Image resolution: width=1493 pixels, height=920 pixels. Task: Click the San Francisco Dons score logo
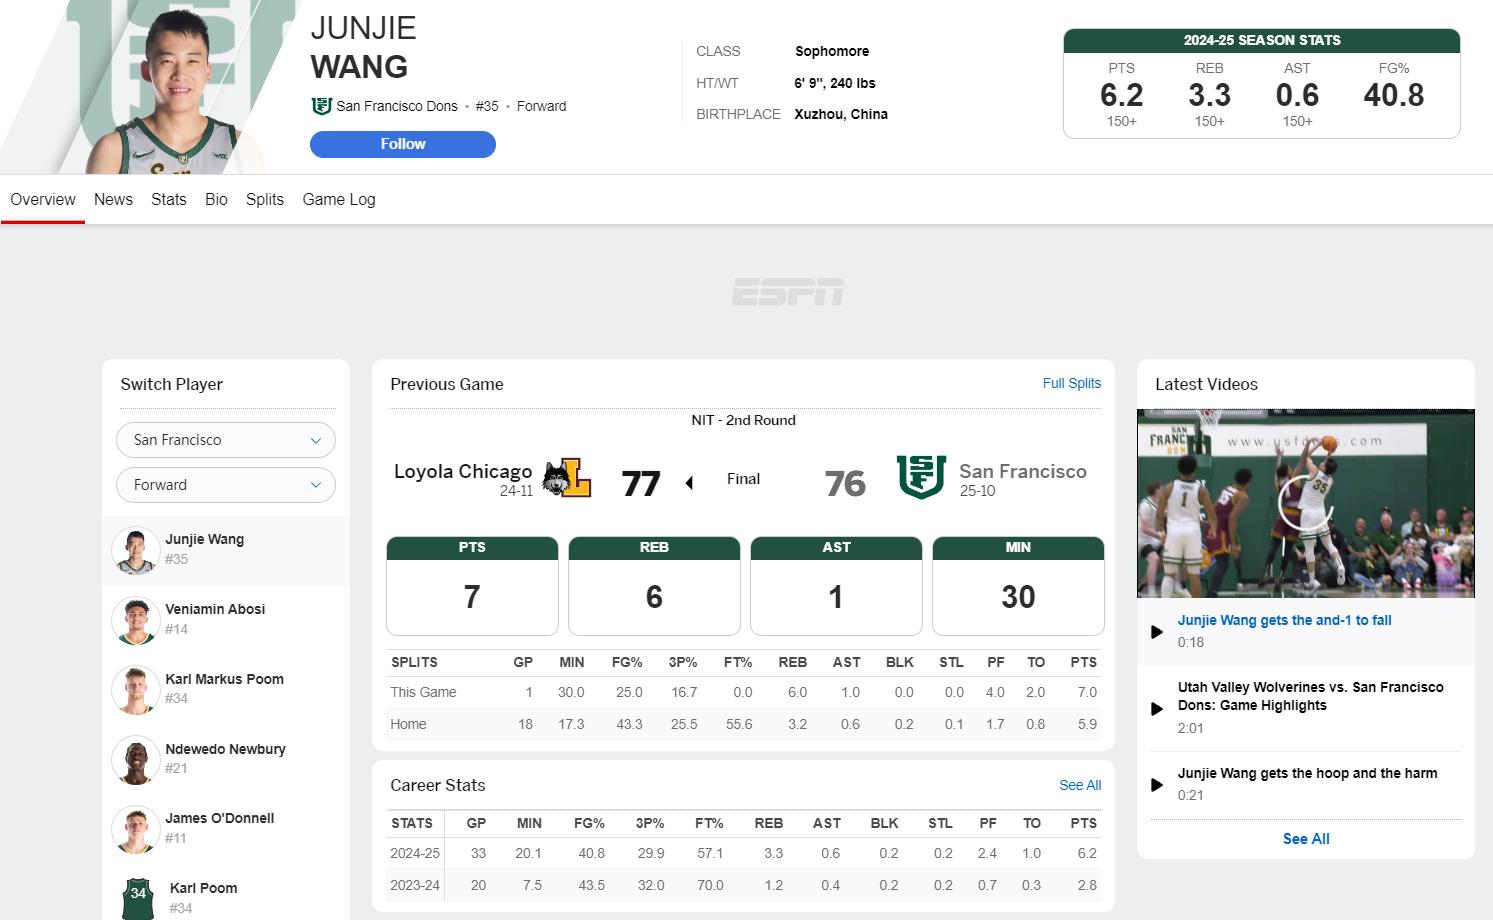click(x=920, y=478)
